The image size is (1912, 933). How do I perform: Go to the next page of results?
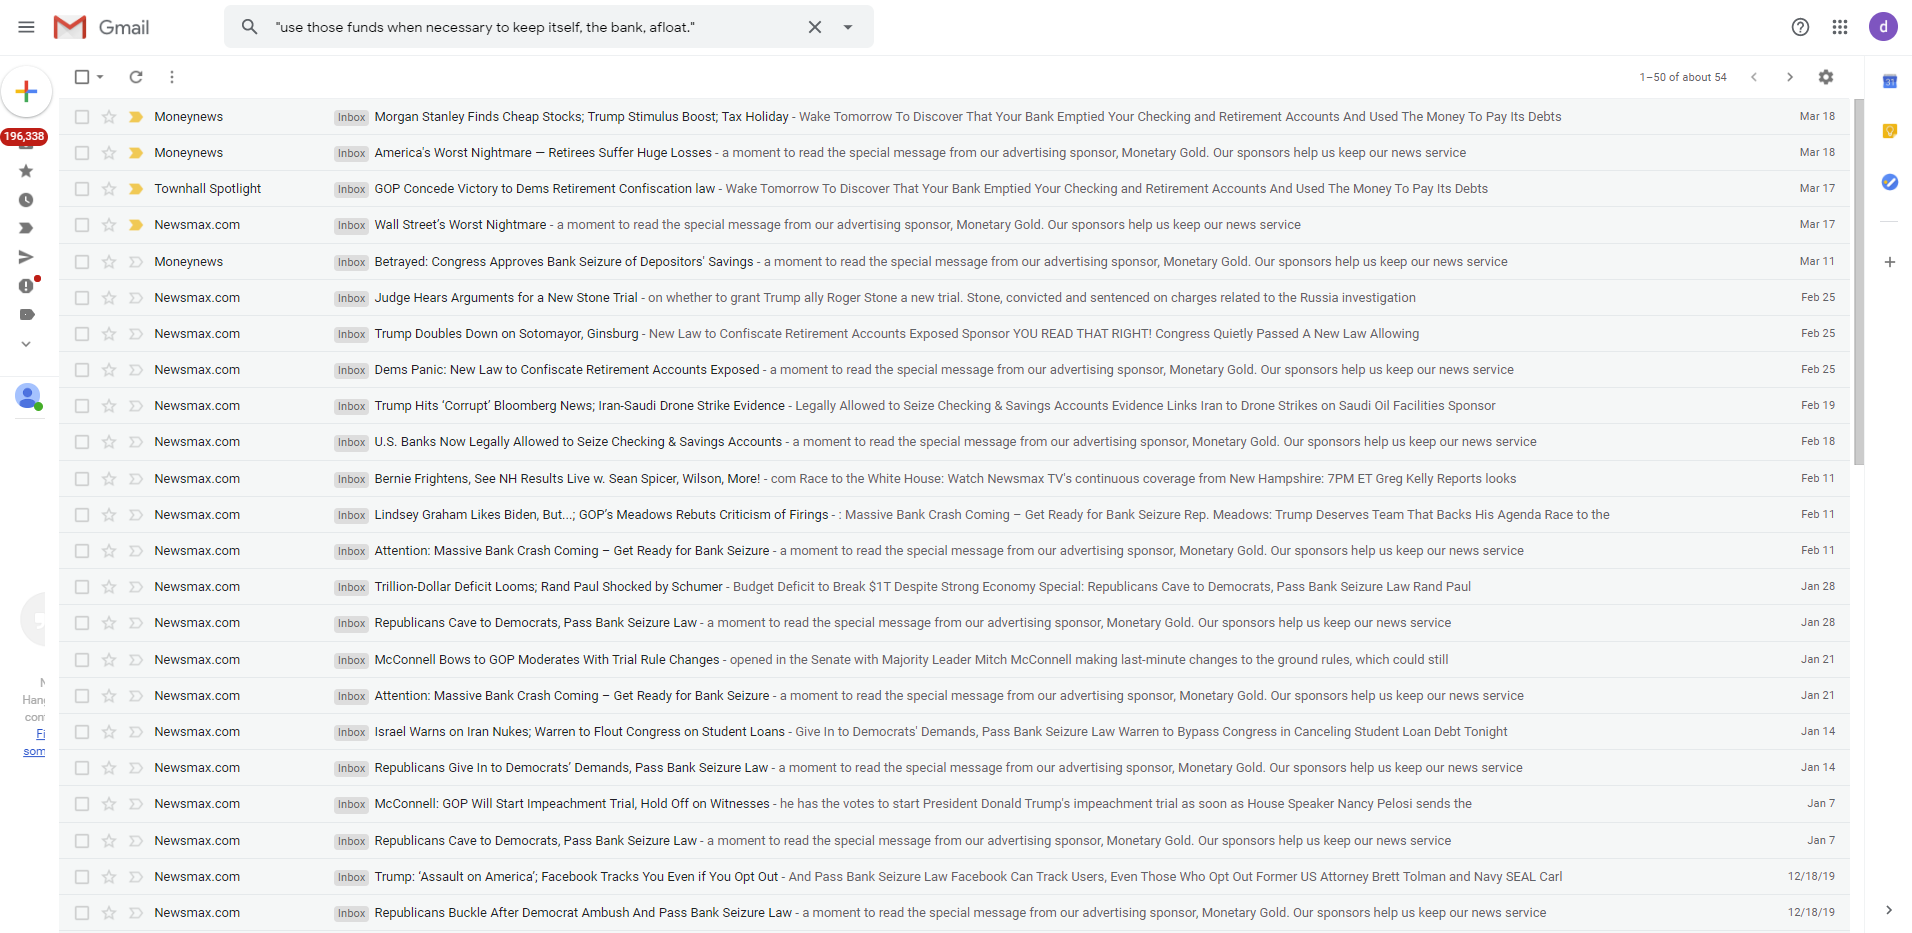[x=1789, y=77]
